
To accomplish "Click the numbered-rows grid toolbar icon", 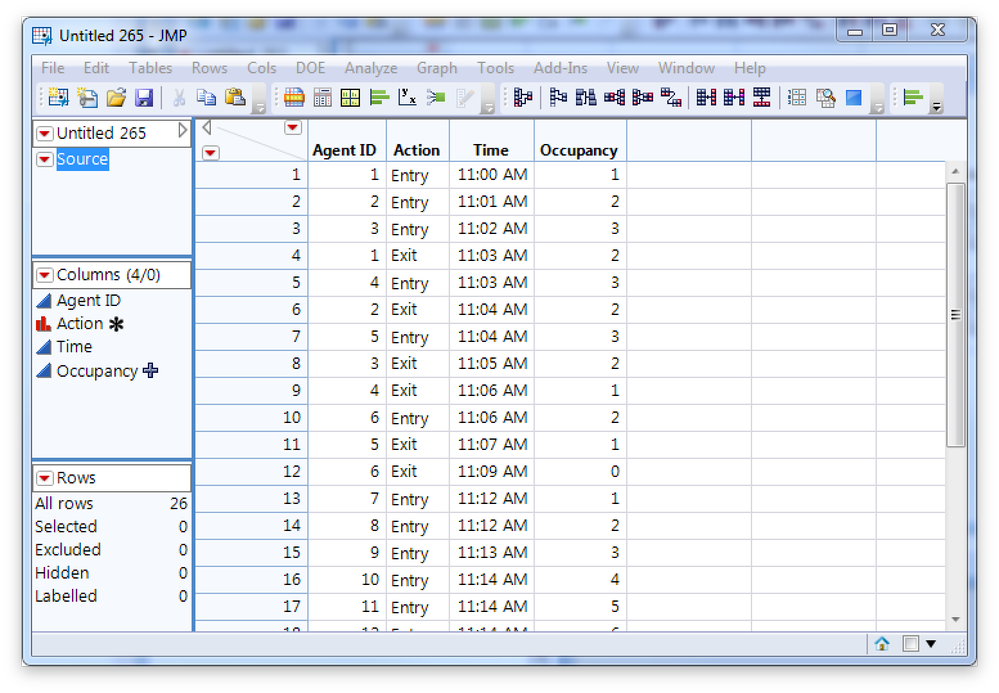I will (x=796, y=97).
